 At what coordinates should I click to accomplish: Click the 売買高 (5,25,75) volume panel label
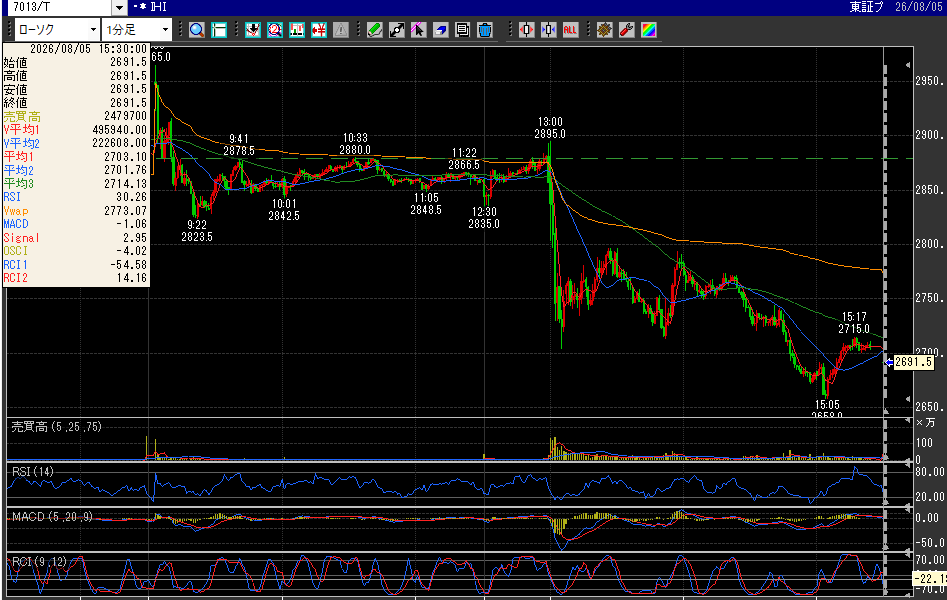[57, 427]
